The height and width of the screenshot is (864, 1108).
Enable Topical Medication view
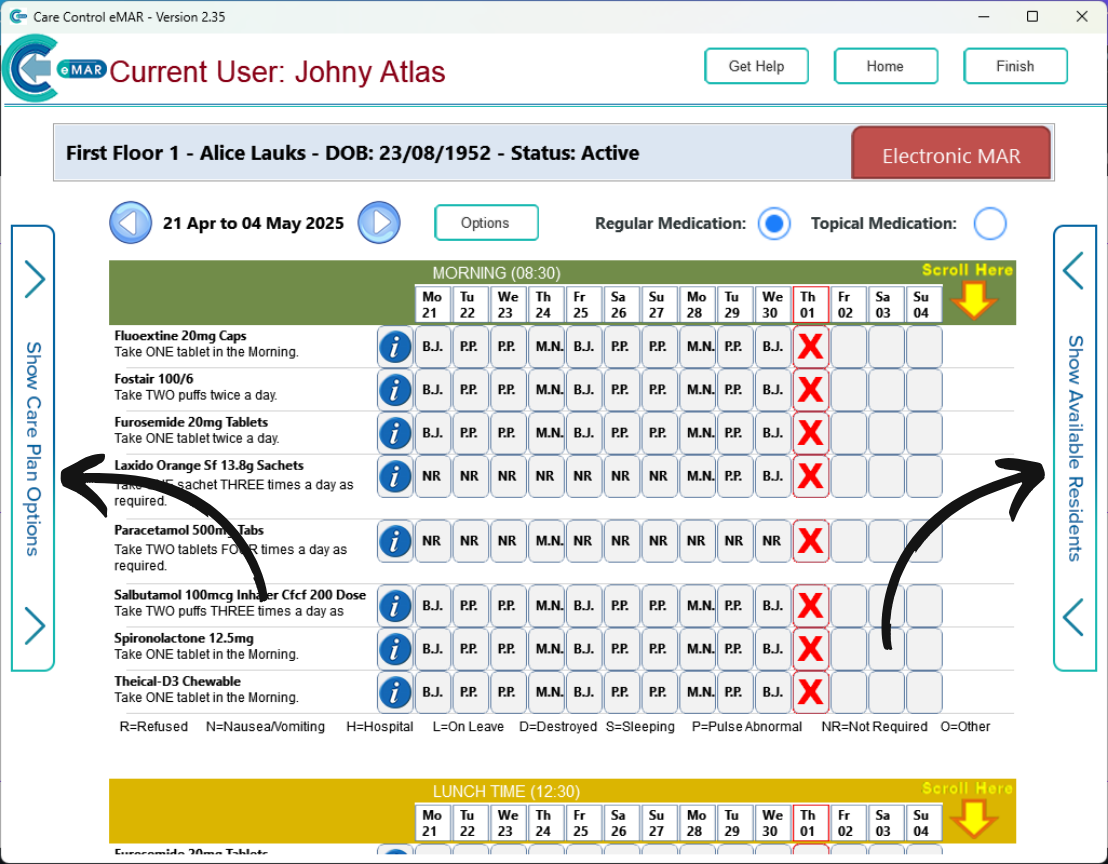[990, 223]
